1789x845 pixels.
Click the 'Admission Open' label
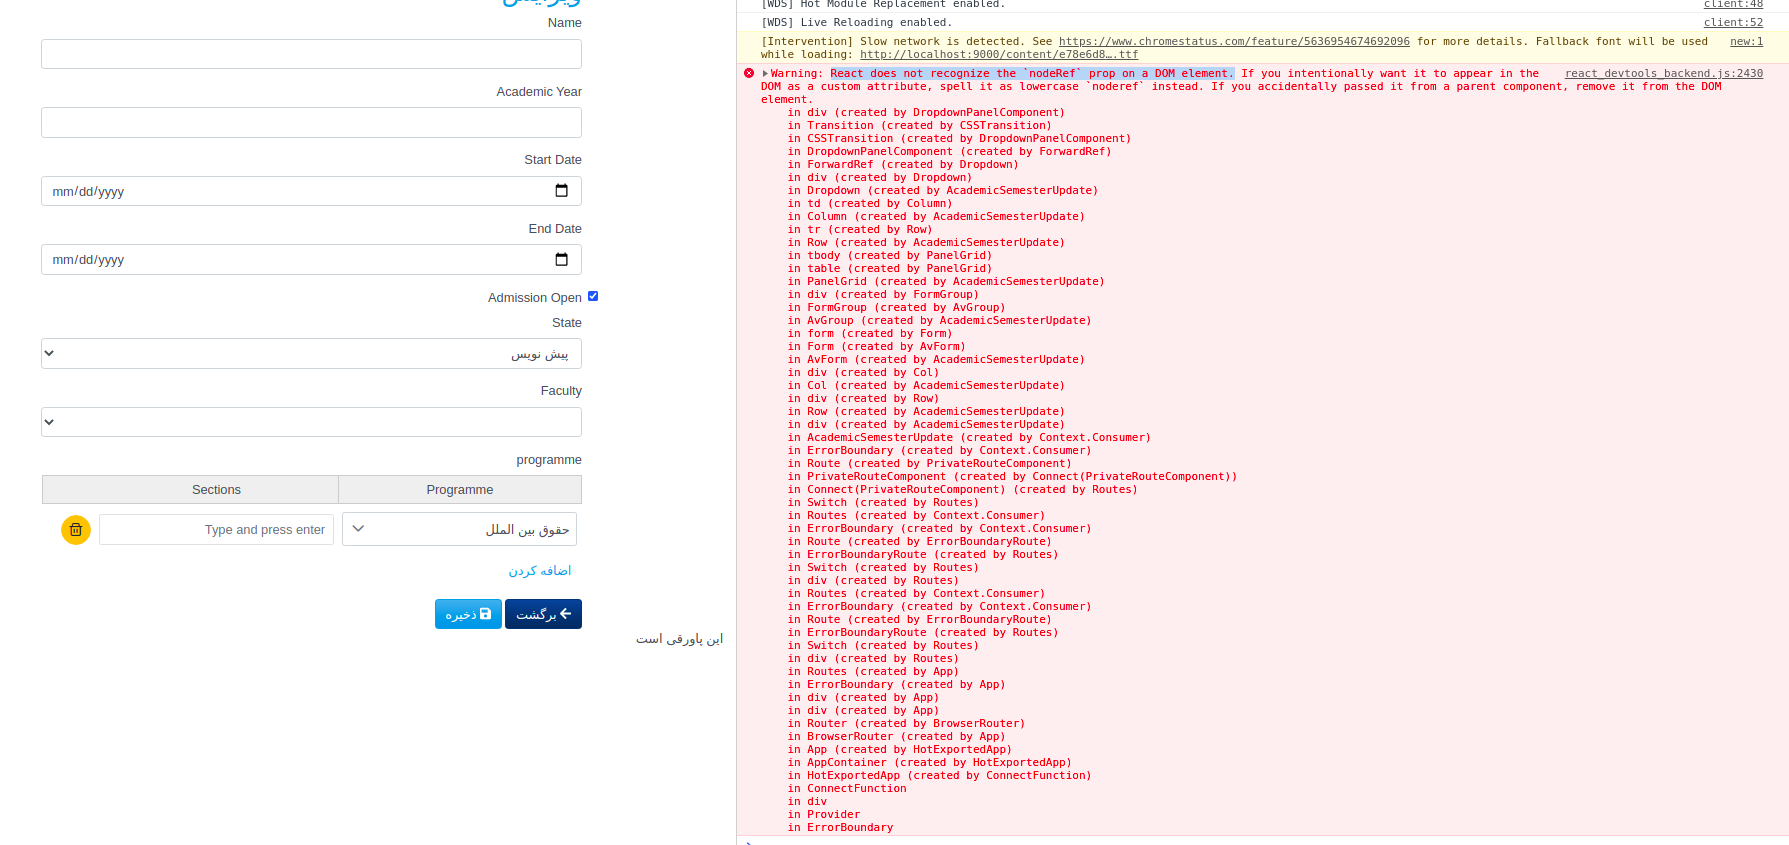tap(535, 298)
